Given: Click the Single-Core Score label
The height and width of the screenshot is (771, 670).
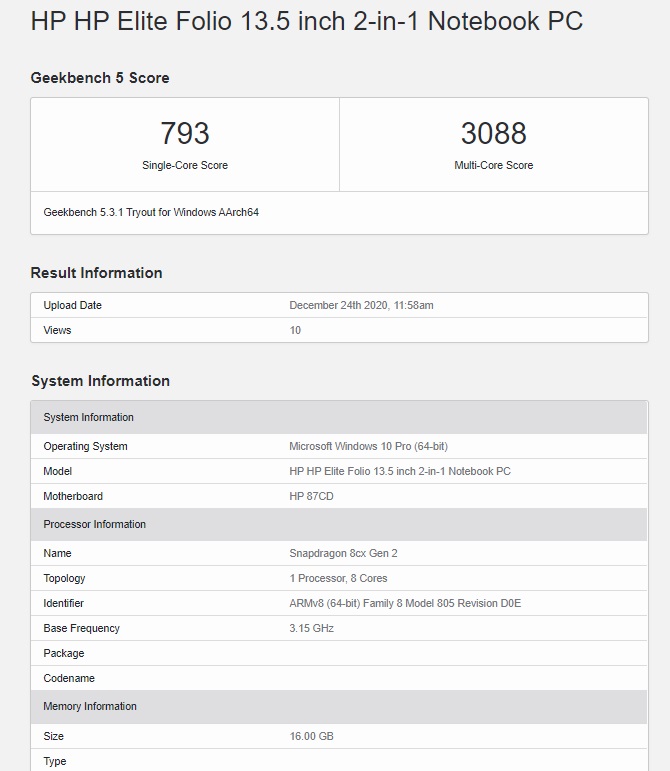Looking at the screenshot, I should tap(185, 165).
